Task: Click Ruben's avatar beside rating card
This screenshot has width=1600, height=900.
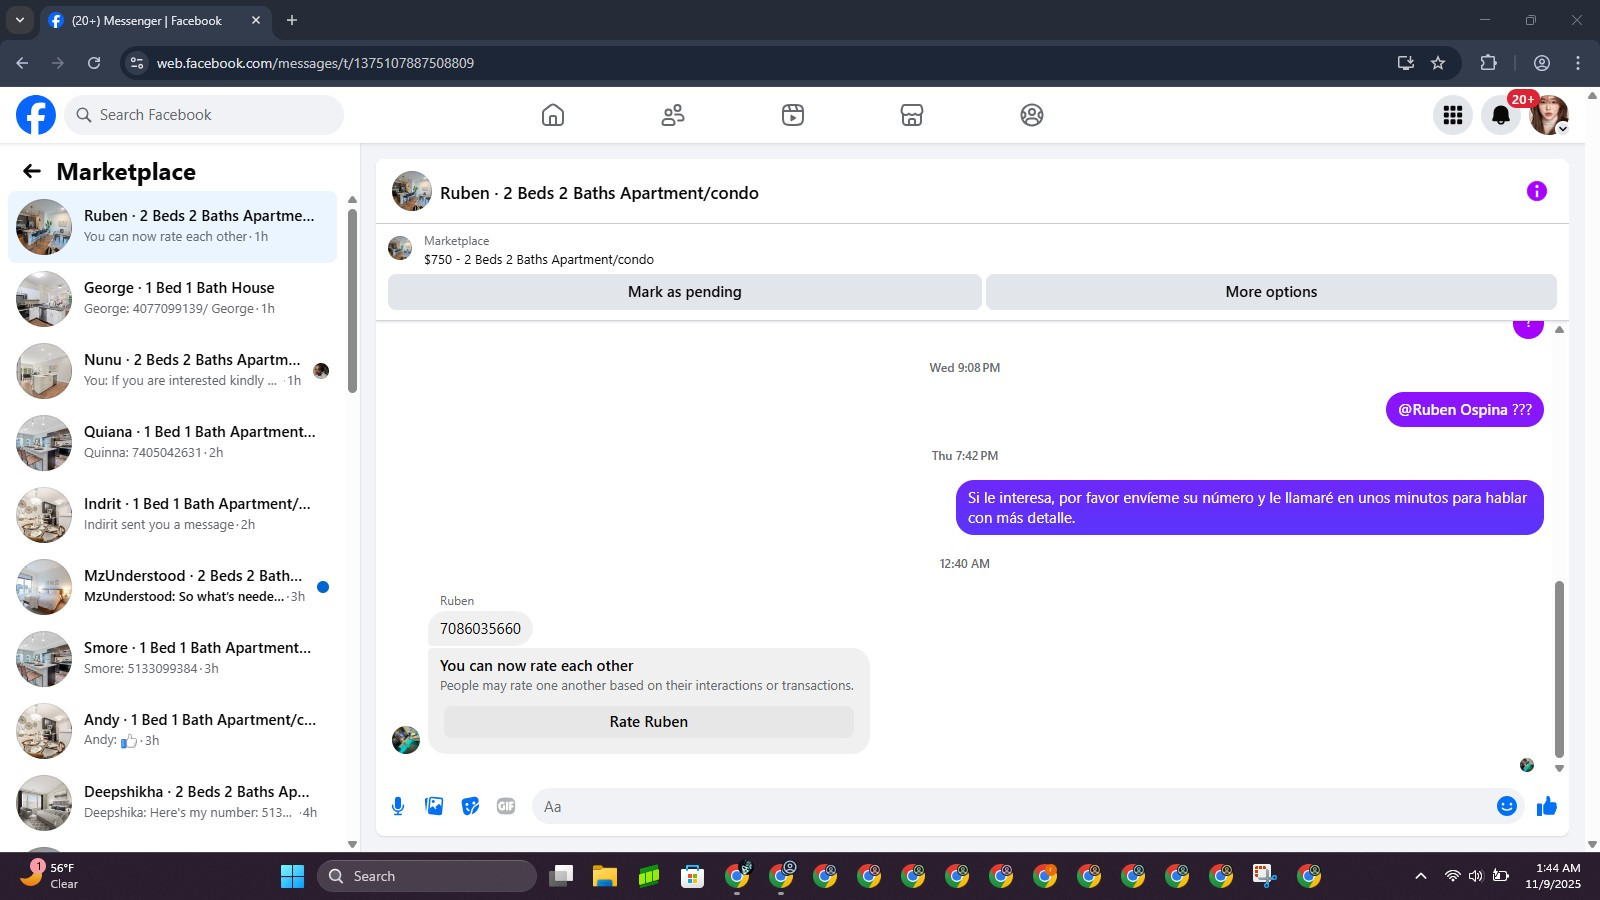Action: pyautogui.click(x=406, y=740)
